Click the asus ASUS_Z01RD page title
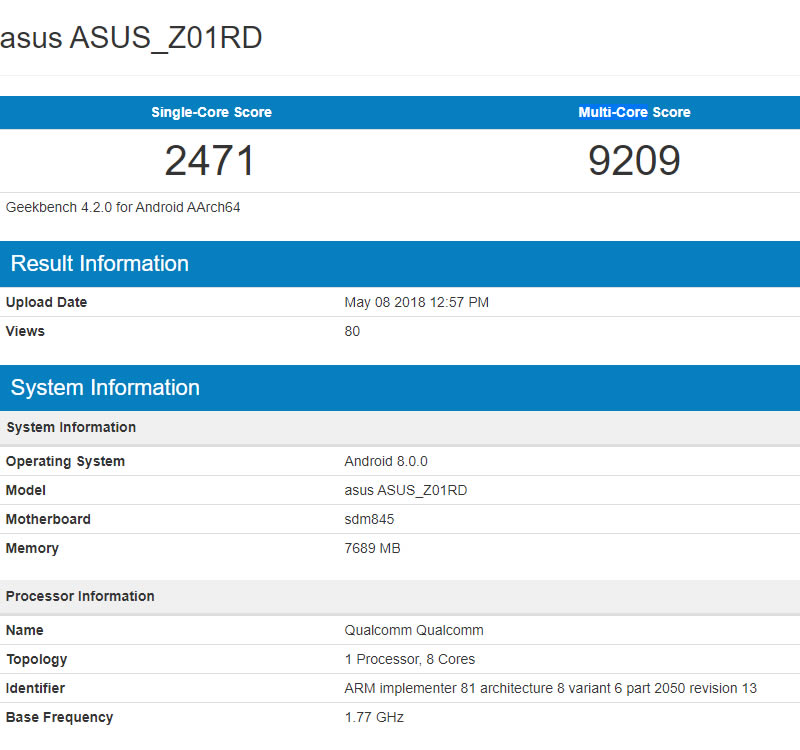800x750 pixels. (131, 38)
